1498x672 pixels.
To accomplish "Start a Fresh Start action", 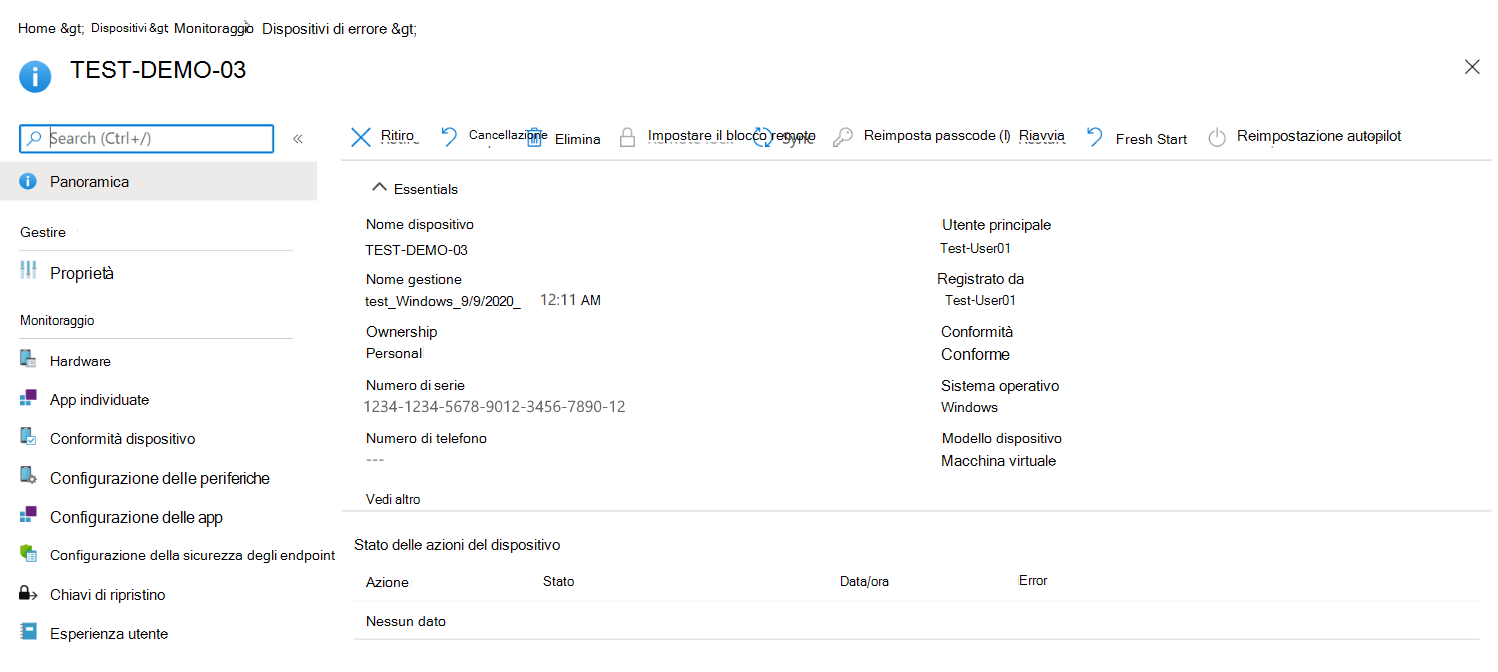I will [x=1151, y=138].
